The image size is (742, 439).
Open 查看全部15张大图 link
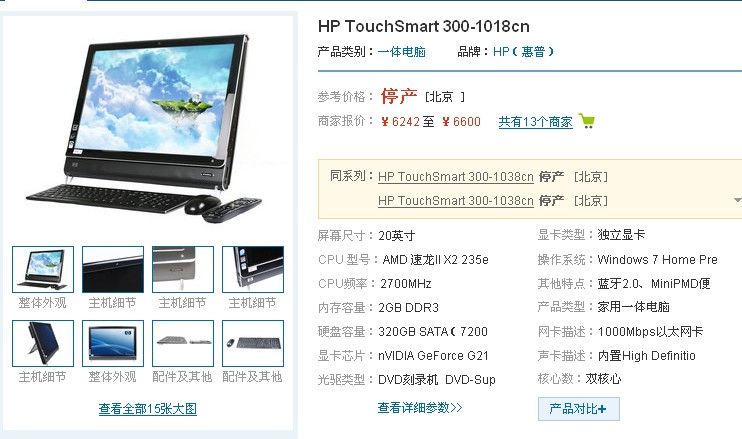pos(148,409)
